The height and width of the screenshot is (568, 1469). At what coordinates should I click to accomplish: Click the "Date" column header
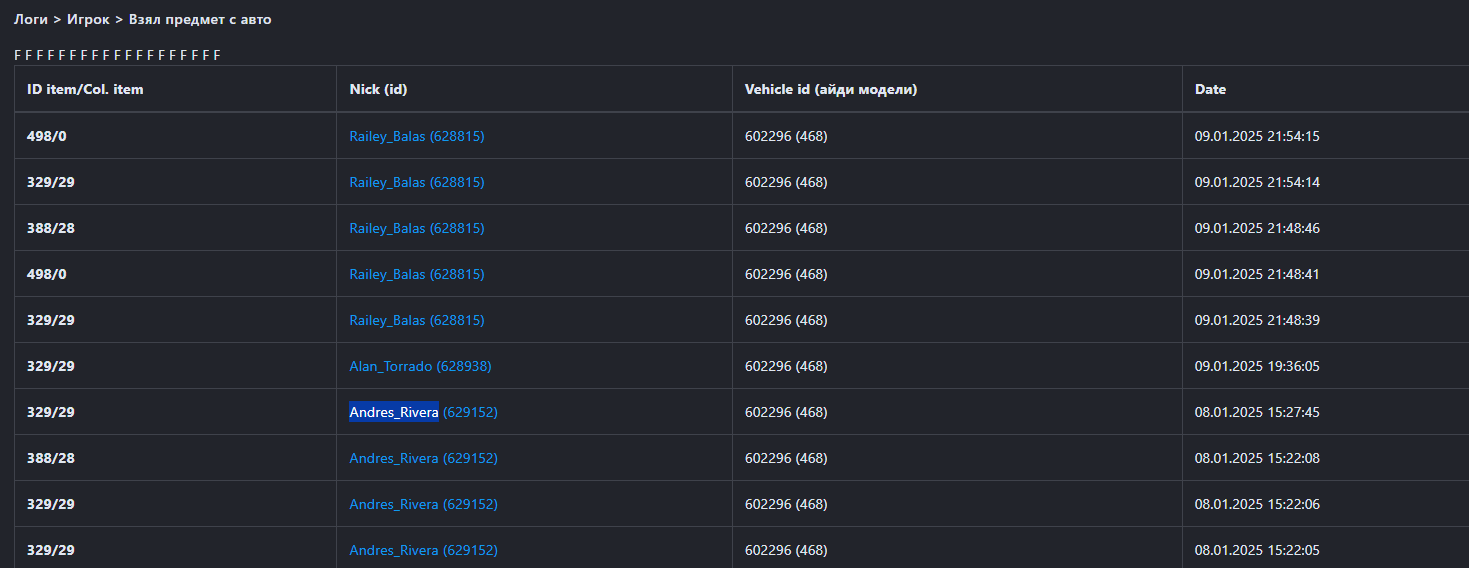click(1210, 89)
